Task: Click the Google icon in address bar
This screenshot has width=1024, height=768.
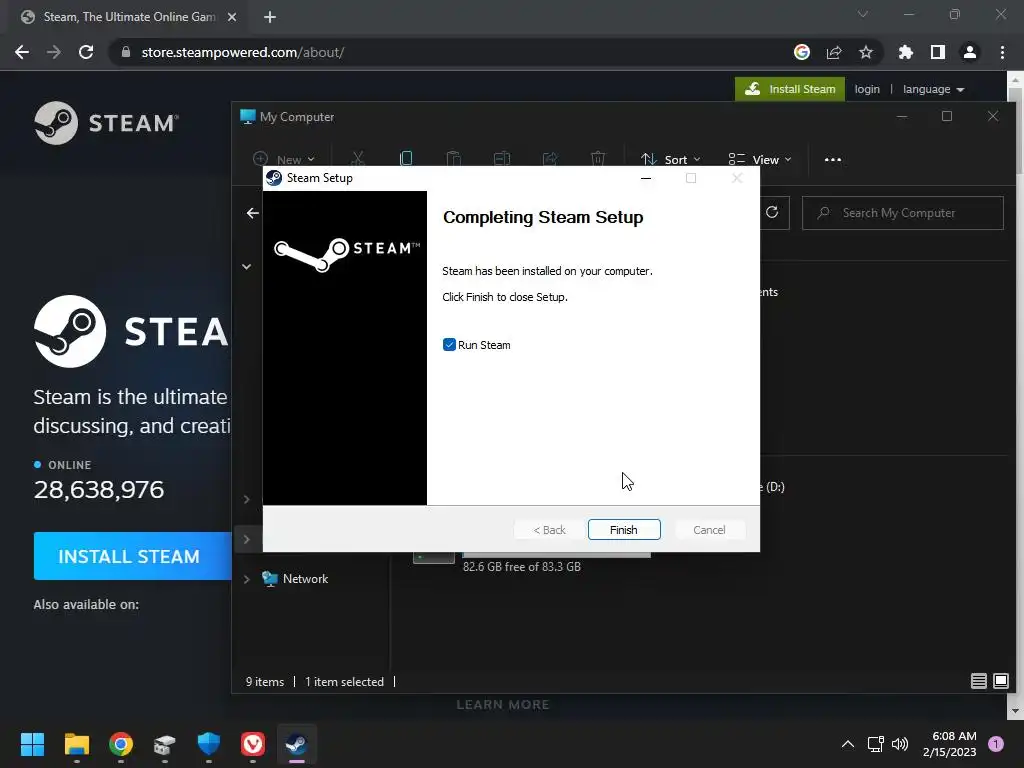Action: pos(802,52)
